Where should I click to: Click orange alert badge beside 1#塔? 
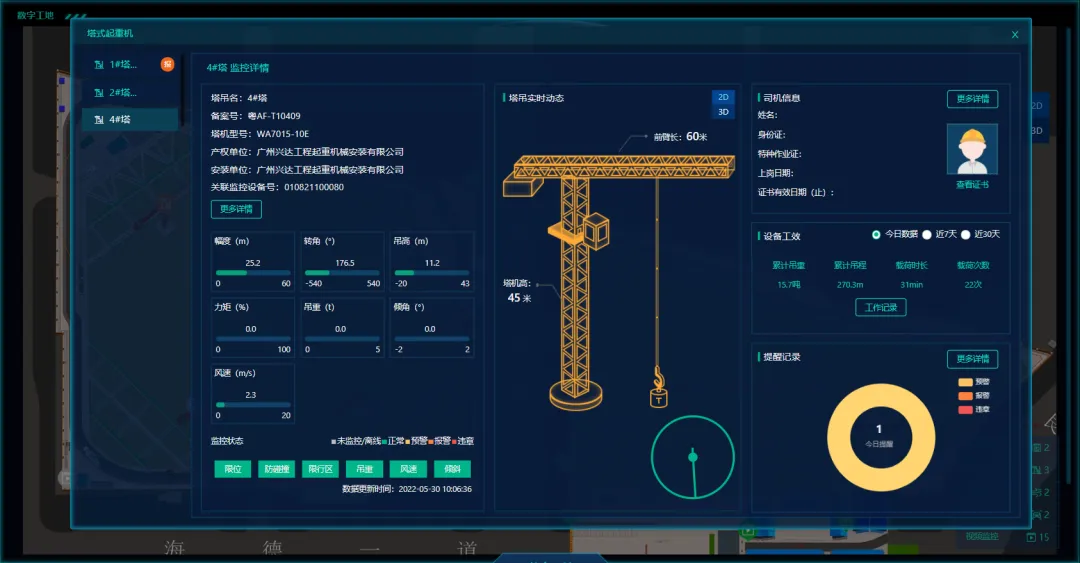click(x=167, y=64)
